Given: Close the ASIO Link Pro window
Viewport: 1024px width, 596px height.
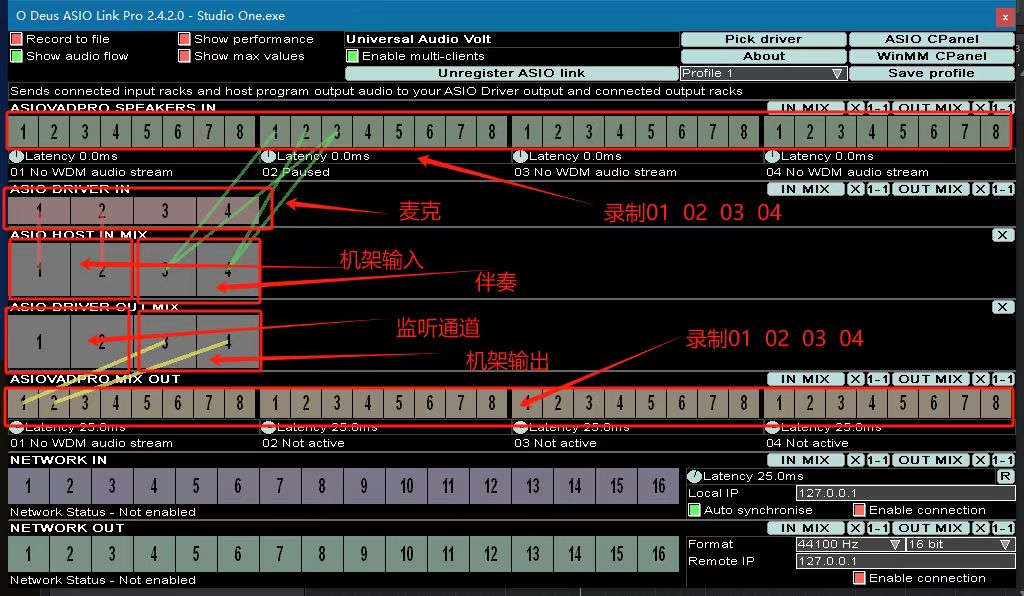Looking at the screenshot, I should pyautogui.click(x=1005, y=17).
